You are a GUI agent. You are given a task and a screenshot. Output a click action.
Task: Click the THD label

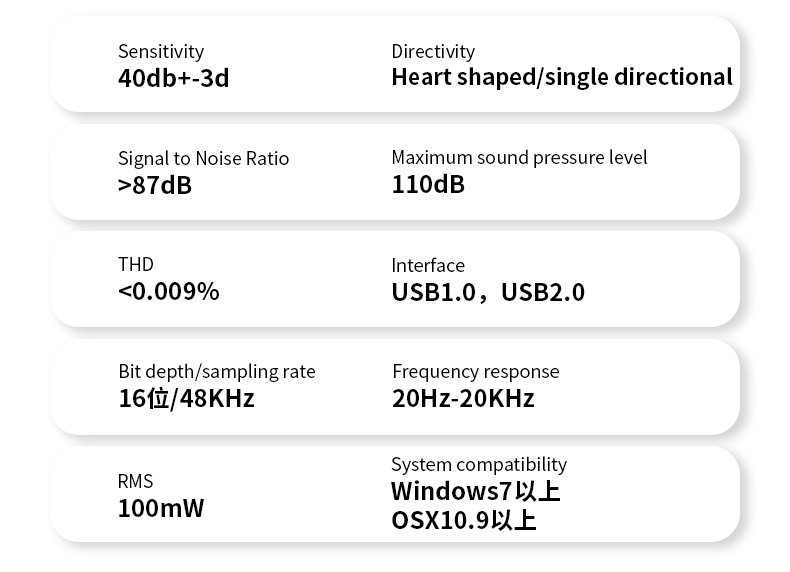pos(136,264)
